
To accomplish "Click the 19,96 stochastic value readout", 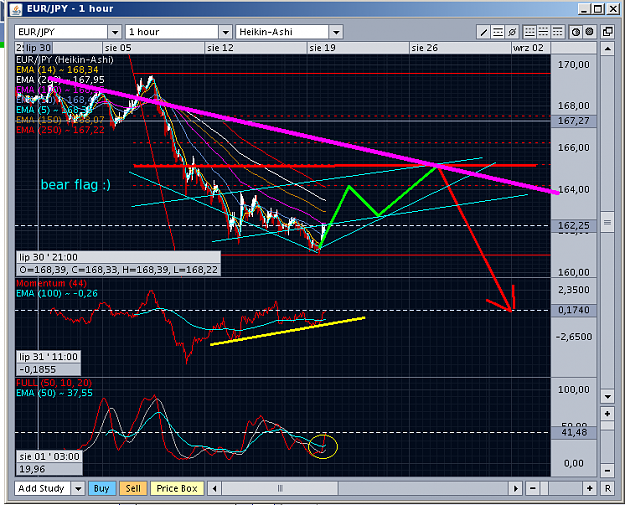I will click(x=49, y=469).
